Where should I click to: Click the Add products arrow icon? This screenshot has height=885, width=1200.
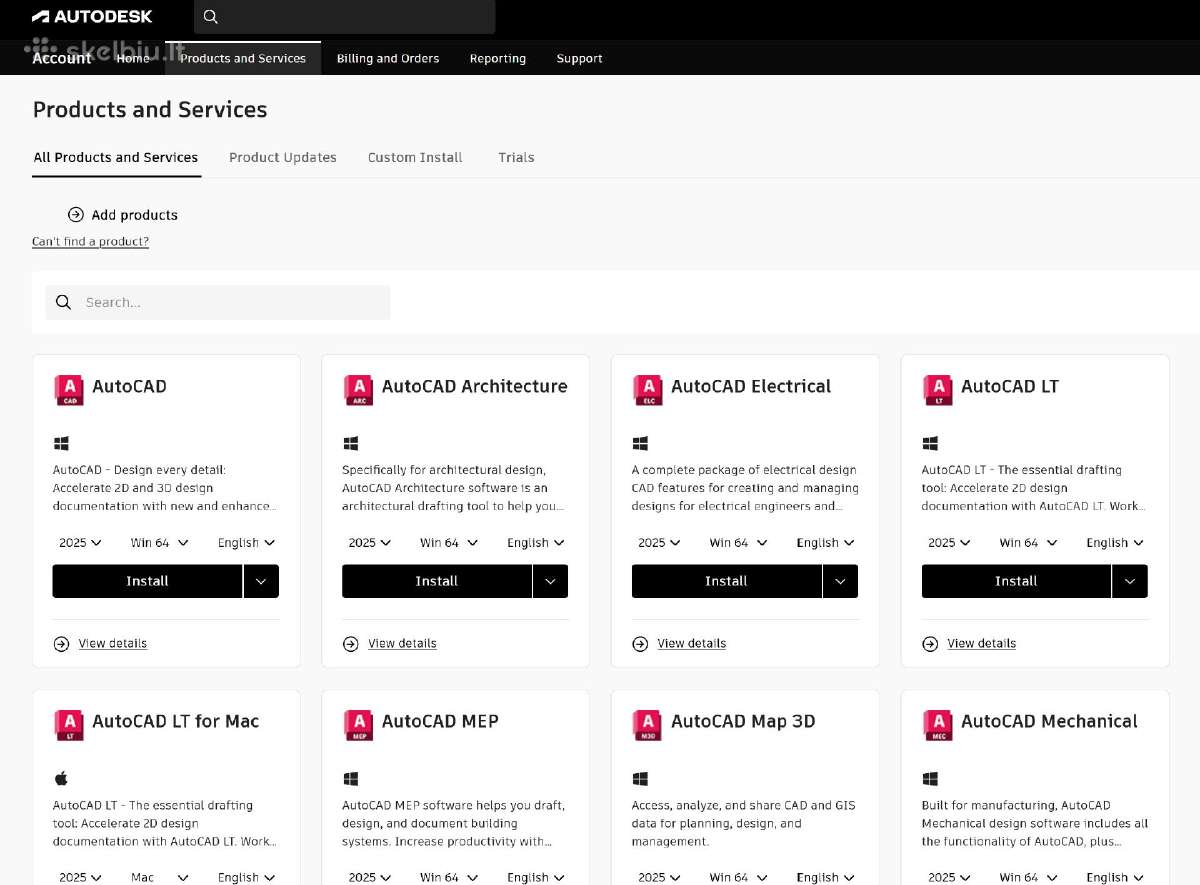coord(75,215)
